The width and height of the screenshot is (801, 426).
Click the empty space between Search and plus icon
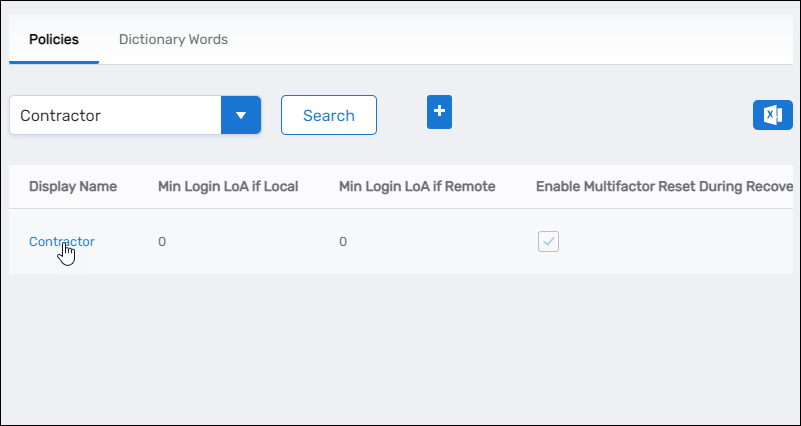coord(402,115)
